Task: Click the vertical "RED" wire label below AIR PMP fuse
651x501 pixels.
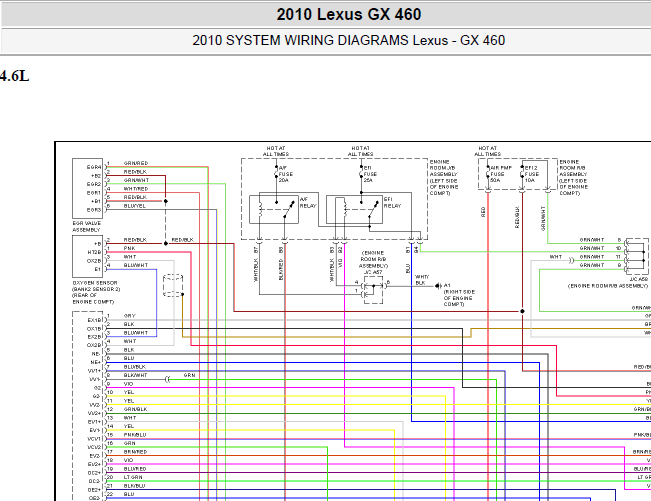Action: tap(483, 212)
